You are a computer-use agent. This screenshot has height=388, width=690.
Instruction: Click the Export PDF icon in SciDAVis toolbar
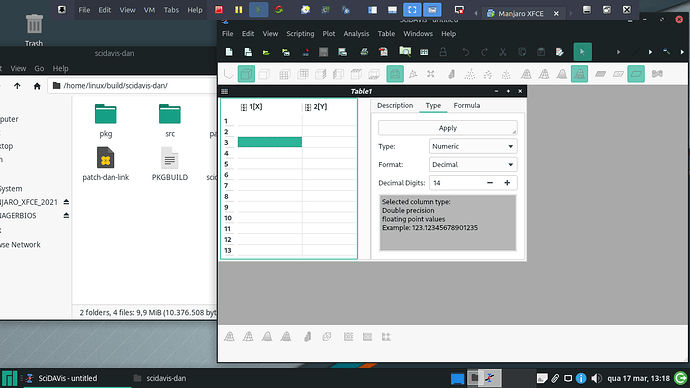383,52
